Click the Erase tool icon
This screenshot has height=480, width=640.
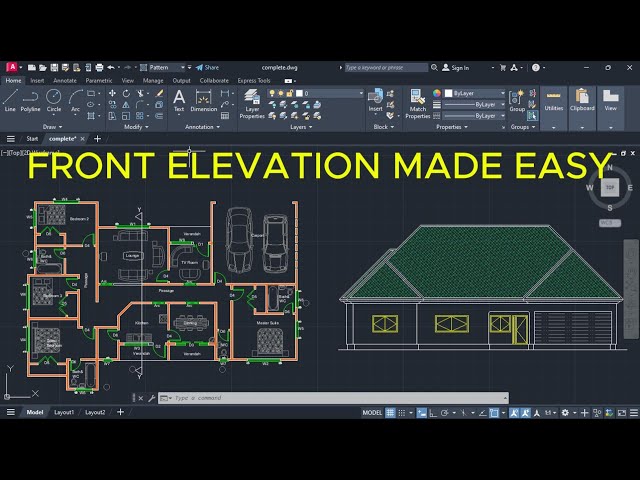point(160,93)
